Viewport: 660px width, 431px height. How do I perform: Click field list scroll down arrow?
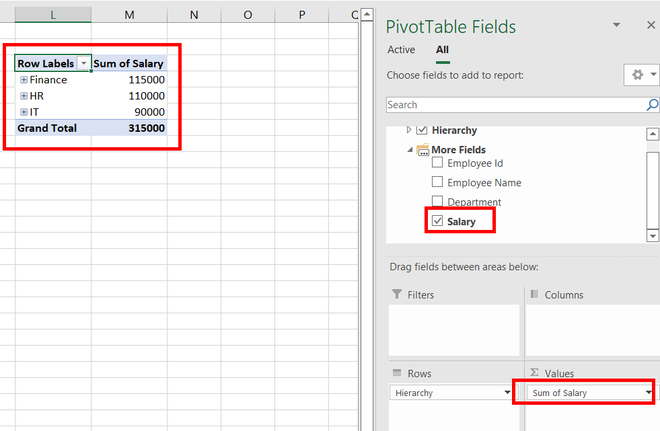[x=652, y=236]
